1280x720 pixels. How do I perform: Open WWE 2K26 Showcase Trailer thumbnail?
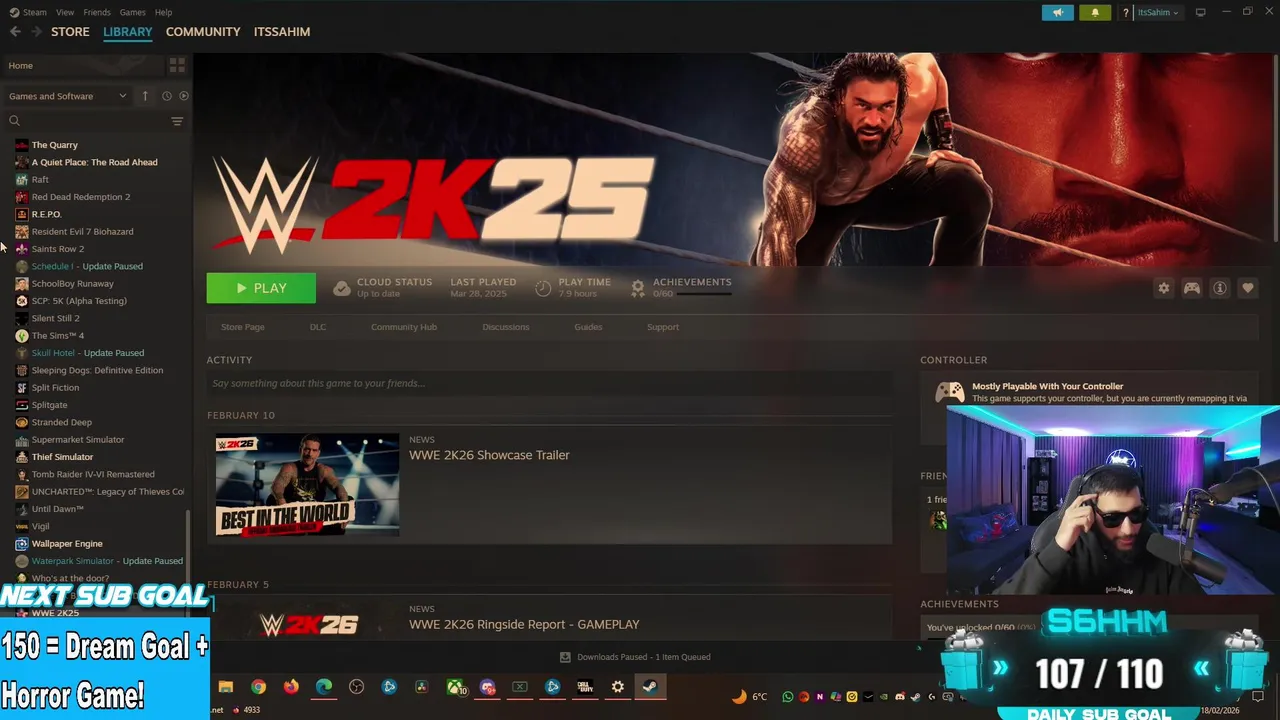click(x=307, y=484)
